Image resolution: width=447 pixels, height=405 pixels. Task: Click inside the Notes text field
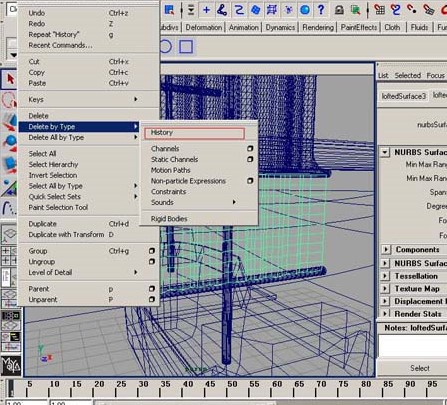click(x=413, y=345)
